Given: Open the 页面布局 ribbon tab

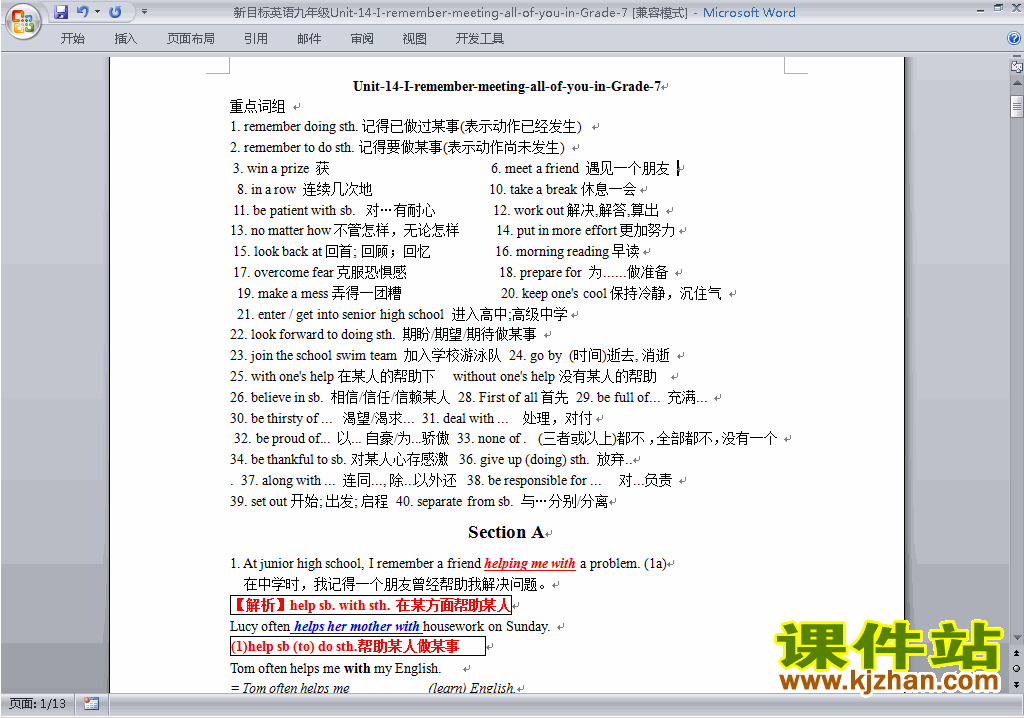Looking at the screenshot, I should pos(191,39).
